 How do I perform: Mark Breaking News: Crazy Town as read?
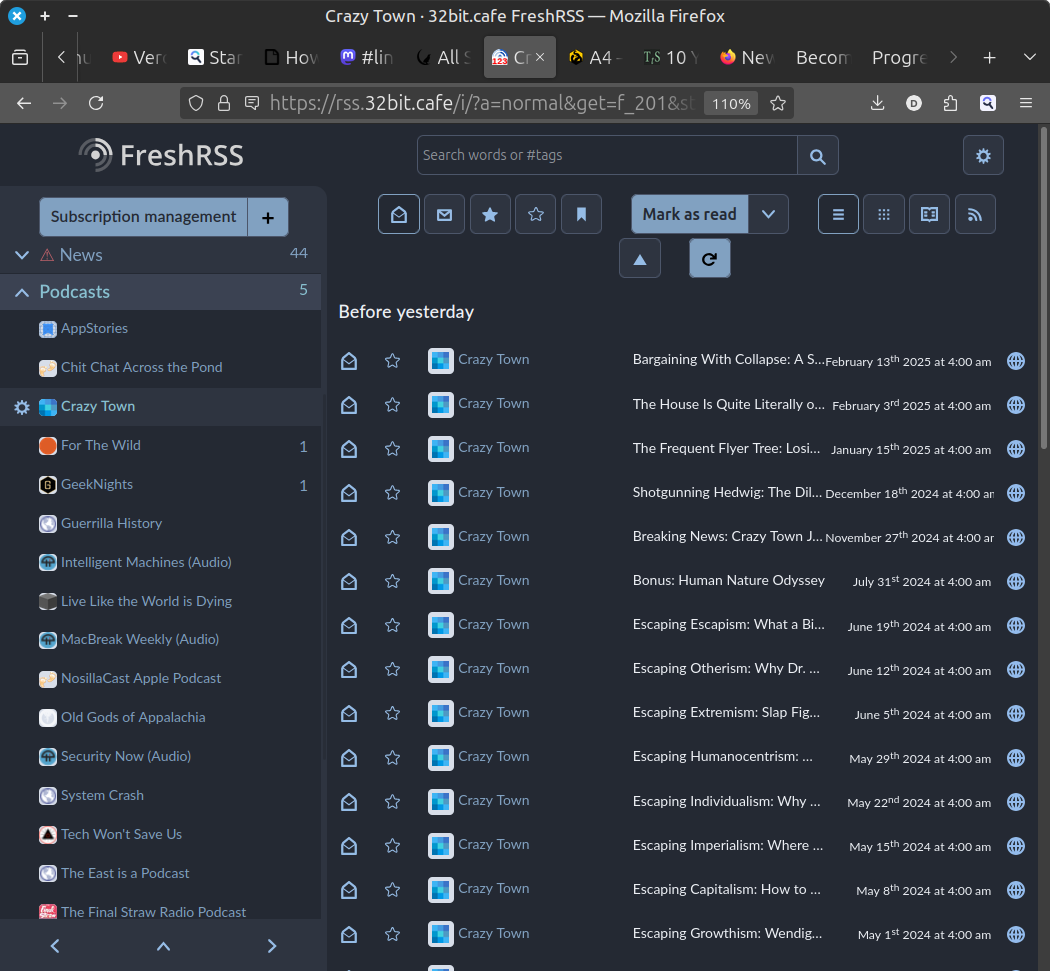tap(349, 537)
